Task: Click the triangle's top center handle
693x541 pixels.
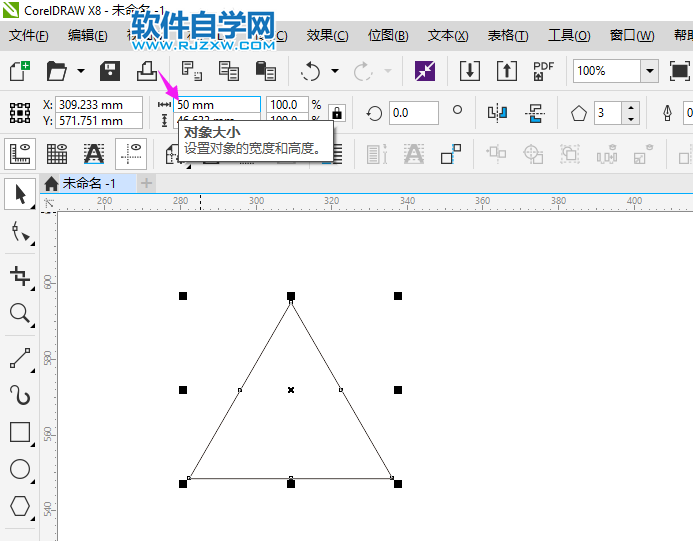Action: click(291, 296)
